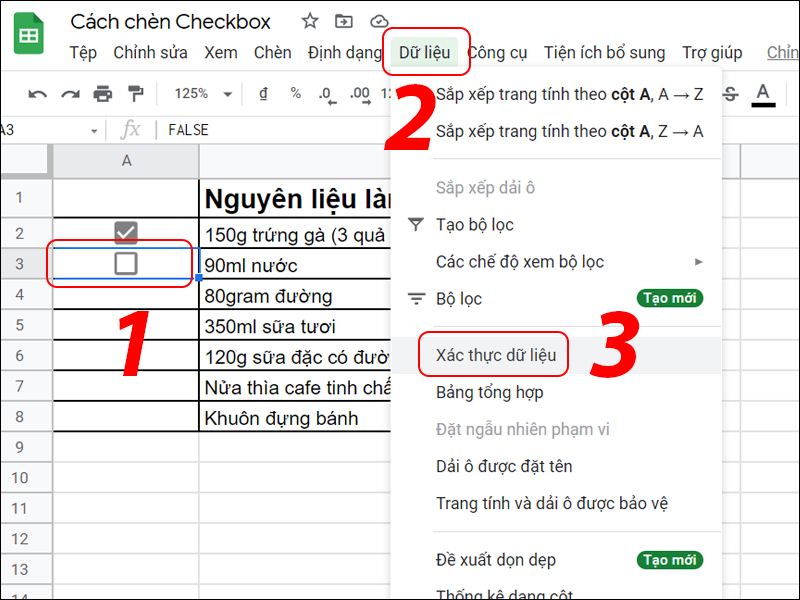Click the Print icon
Screen dimensions: 800x600
pyautogui.click(x=103, y=94)
